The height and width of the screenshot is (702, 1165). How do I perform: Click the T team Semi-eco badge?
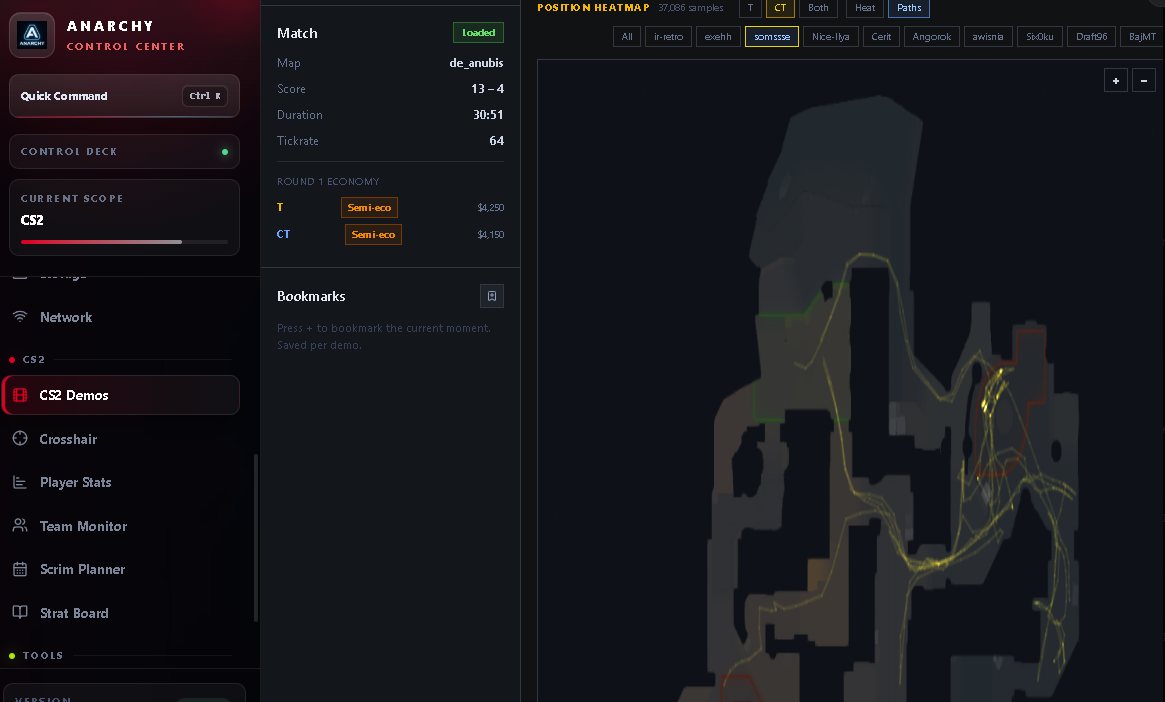coord(369,207)
